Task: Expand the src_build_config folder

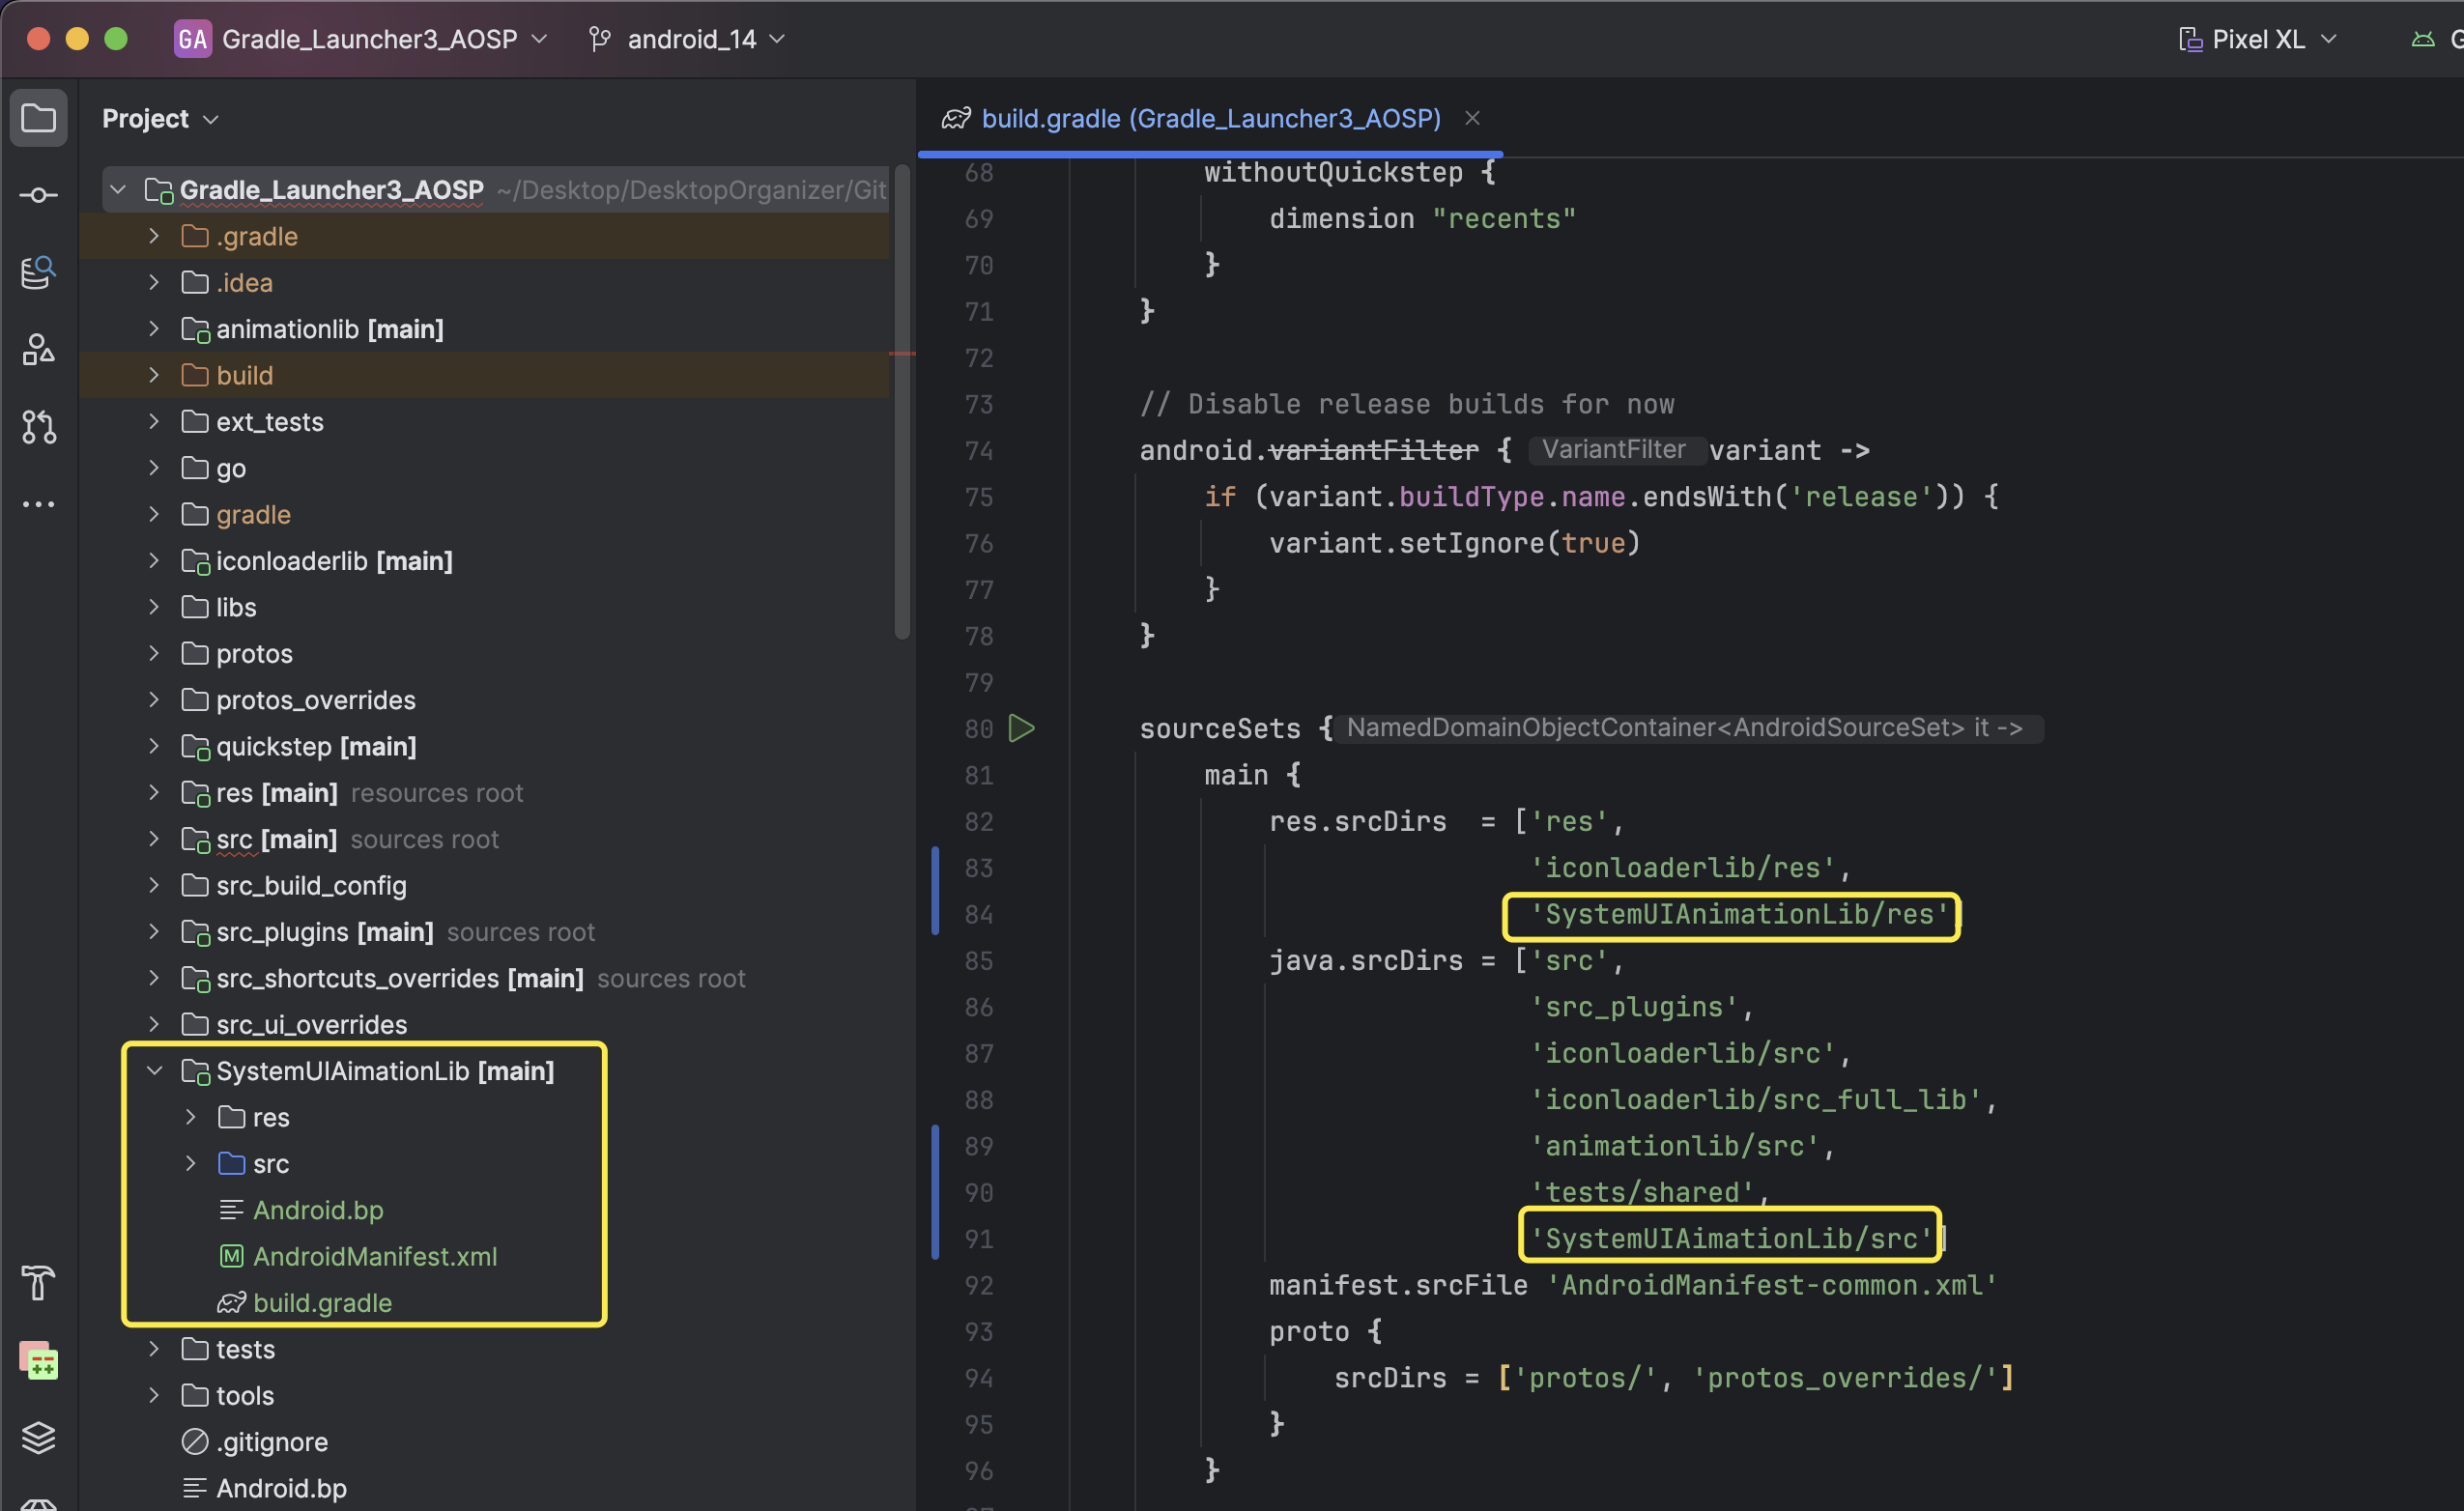Action: (x=154, y=885)
